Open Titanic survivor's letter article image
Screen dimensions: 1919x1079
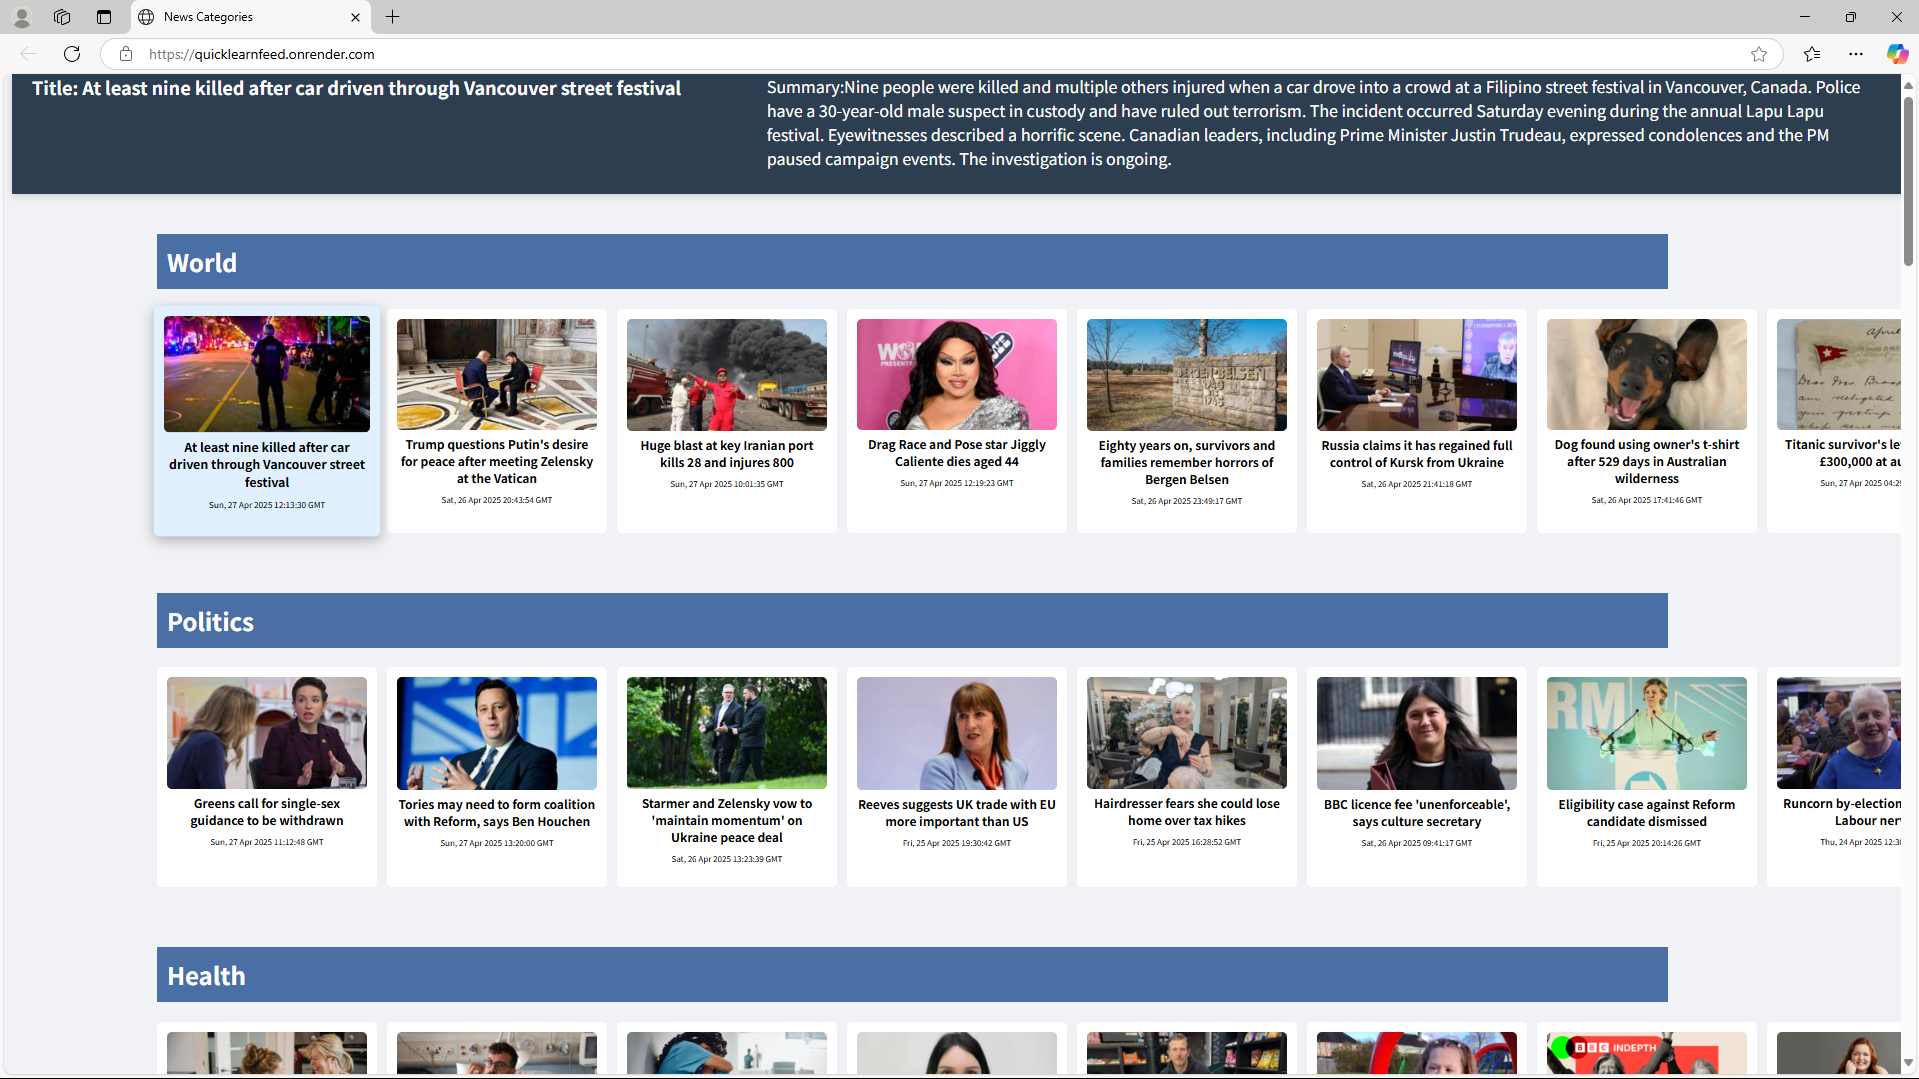tap(1839, 374)
